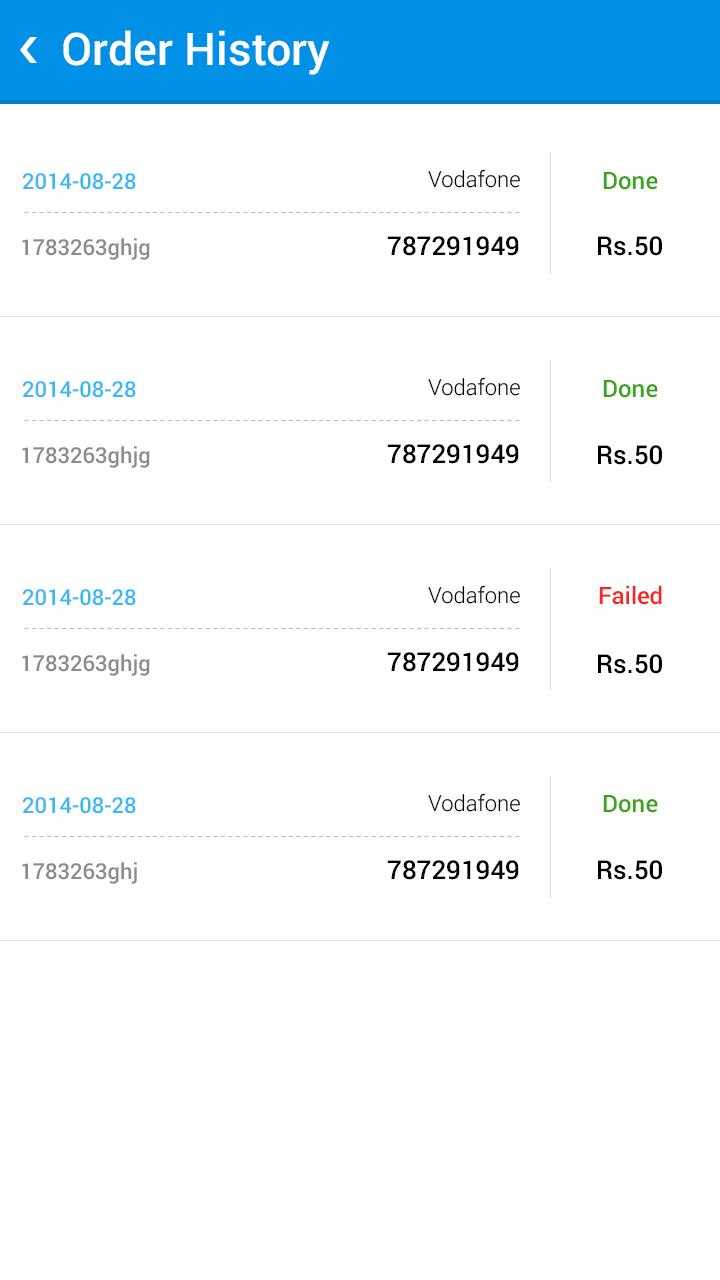Image resolution: width=720 pixels, height=1280 pixels.
Task: Select phone number 787291949 in first order
Action: click(x=453, y=247)
